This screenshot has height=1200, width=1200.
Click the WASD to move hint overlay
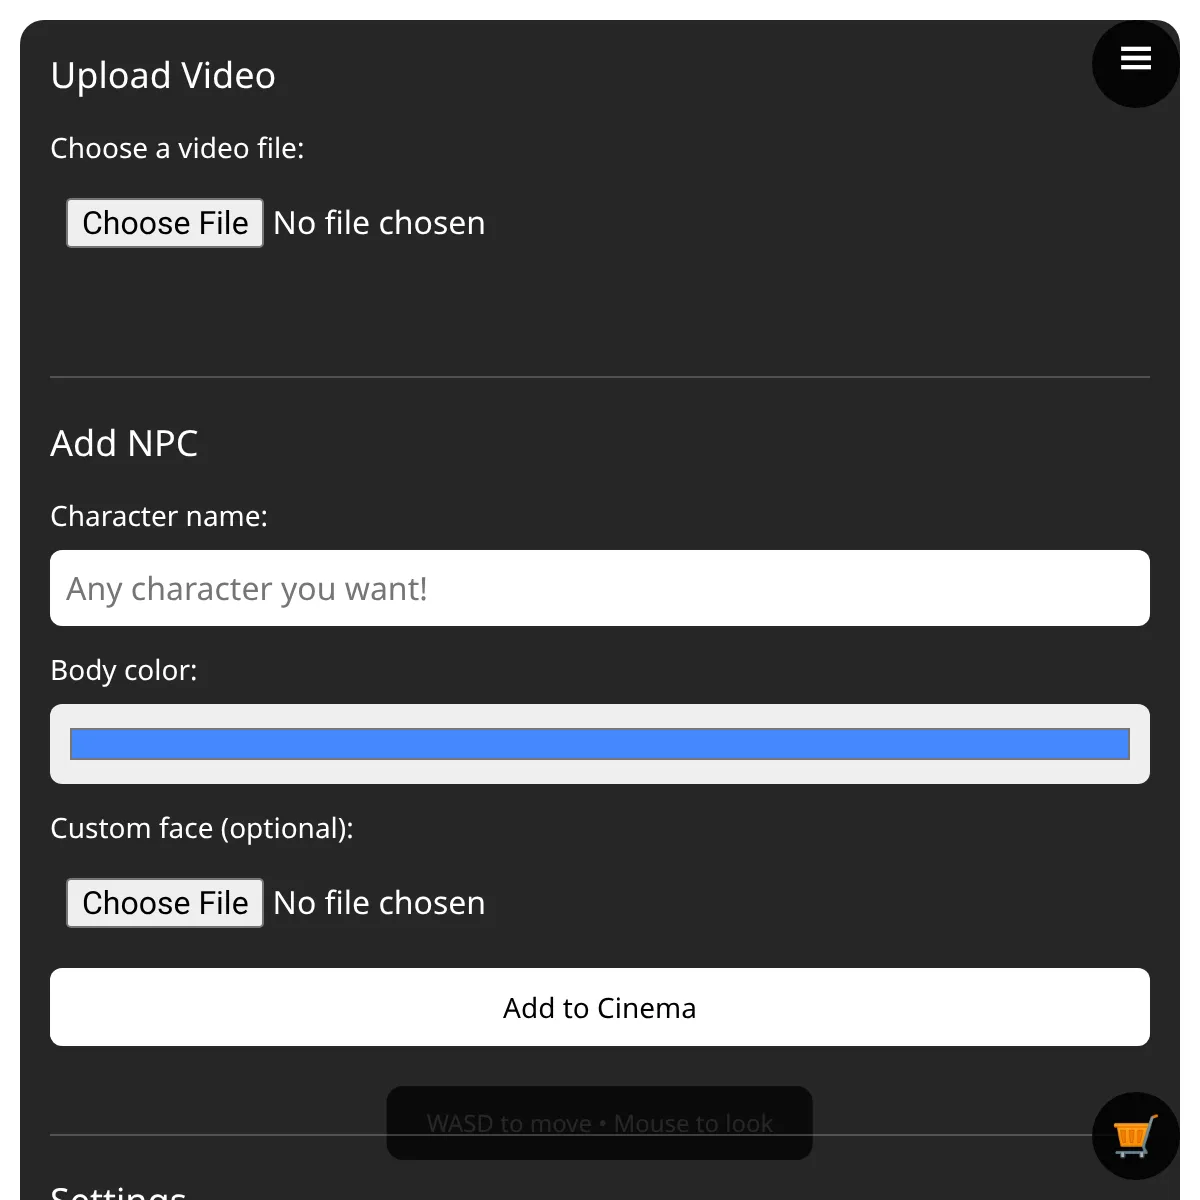(599, 1123)
